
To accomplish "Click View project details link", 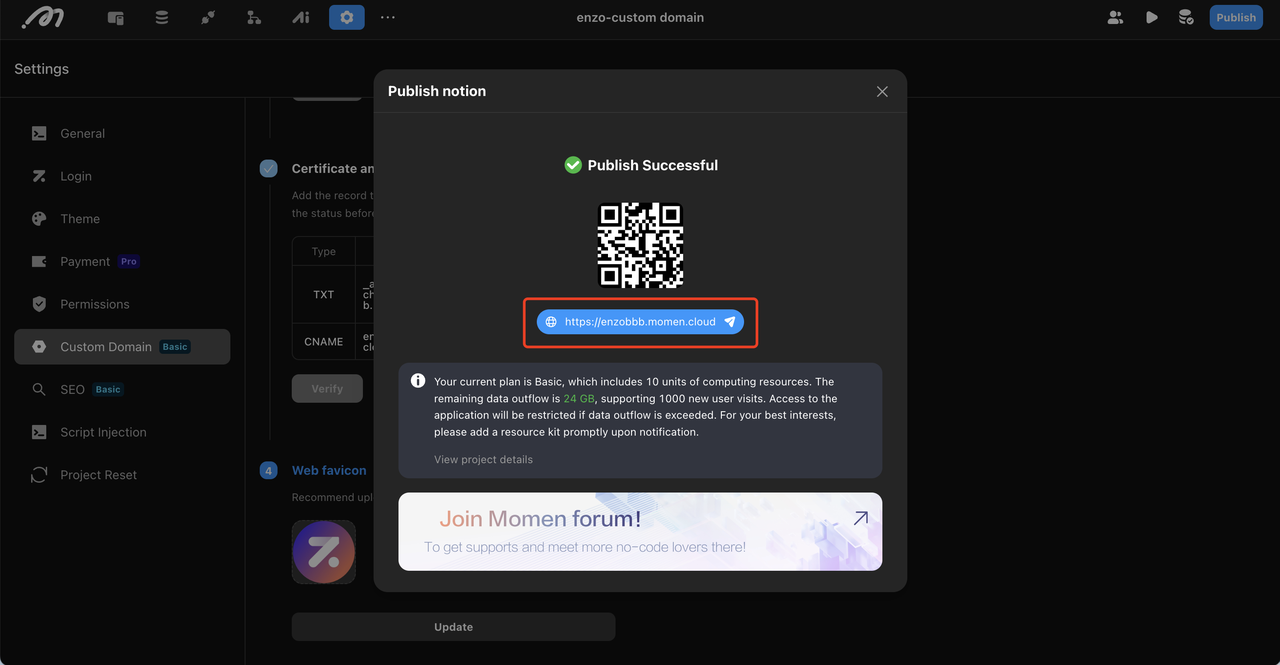I will point(483,460).
